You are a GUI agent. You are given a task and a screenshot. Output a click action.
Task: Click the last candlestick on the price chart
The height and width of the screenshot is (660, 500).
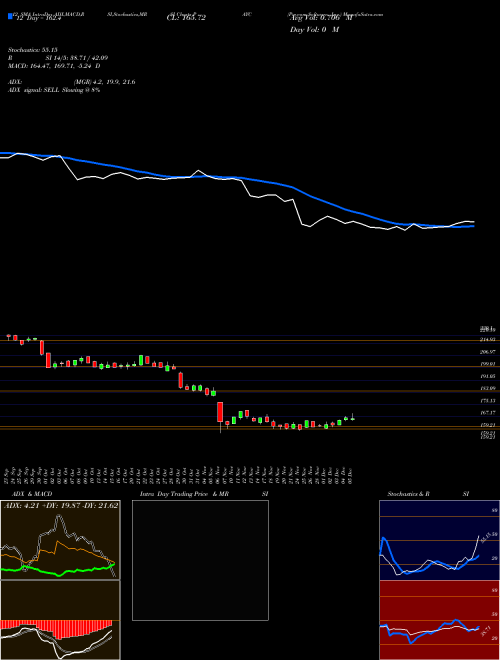click(352, 418)
